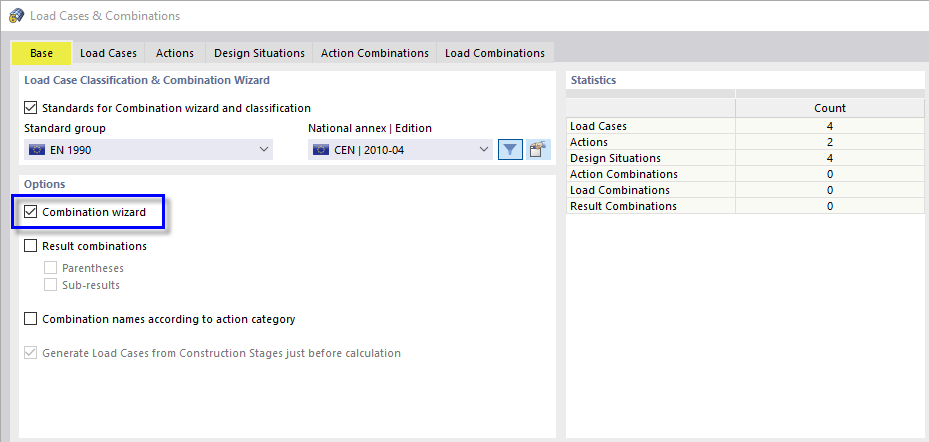Select the Result Combinations row in Statistics
The width and height of the screenshot is (929, 442).
(623, 206)
